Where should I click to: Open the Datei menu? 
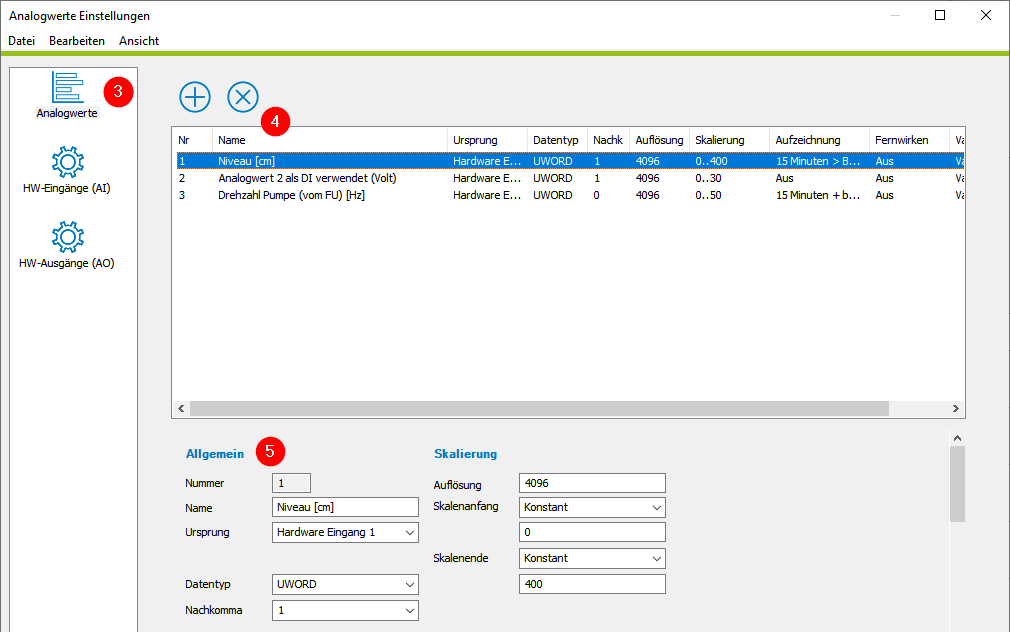[21, 41]
